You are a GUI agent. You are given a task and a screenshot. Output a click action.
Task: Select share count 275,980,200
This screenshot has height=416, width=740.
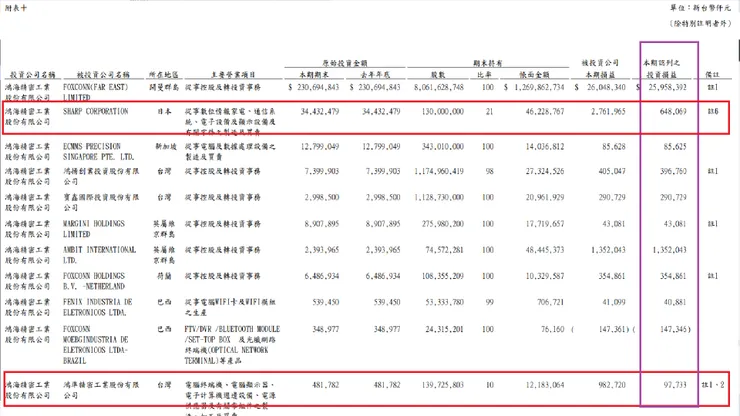coord(443,223)
